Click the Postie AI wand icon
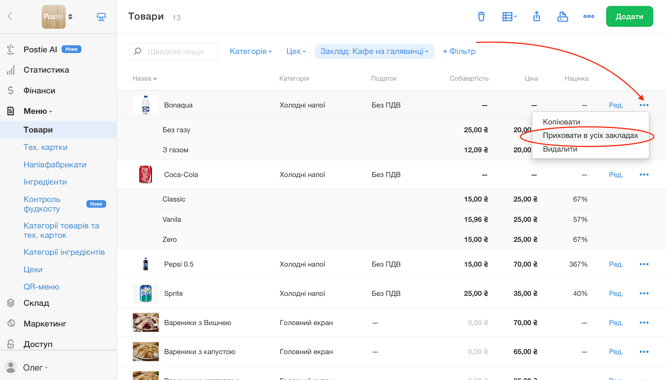The image size is (670, 380). click(x=11, y=50)
